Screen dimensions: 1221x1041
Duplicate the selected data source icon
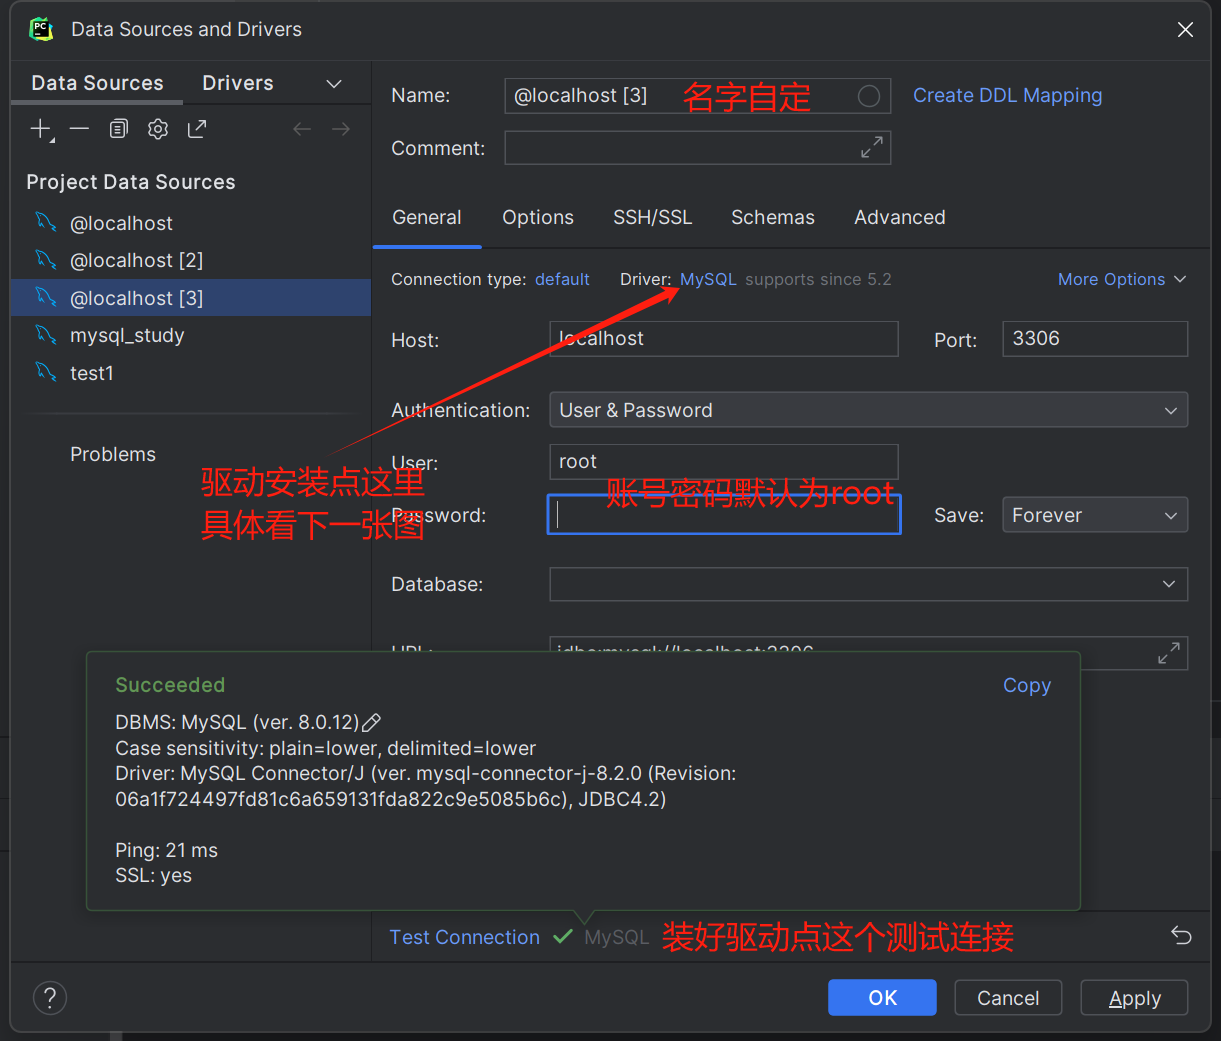(x=119, y=129)
